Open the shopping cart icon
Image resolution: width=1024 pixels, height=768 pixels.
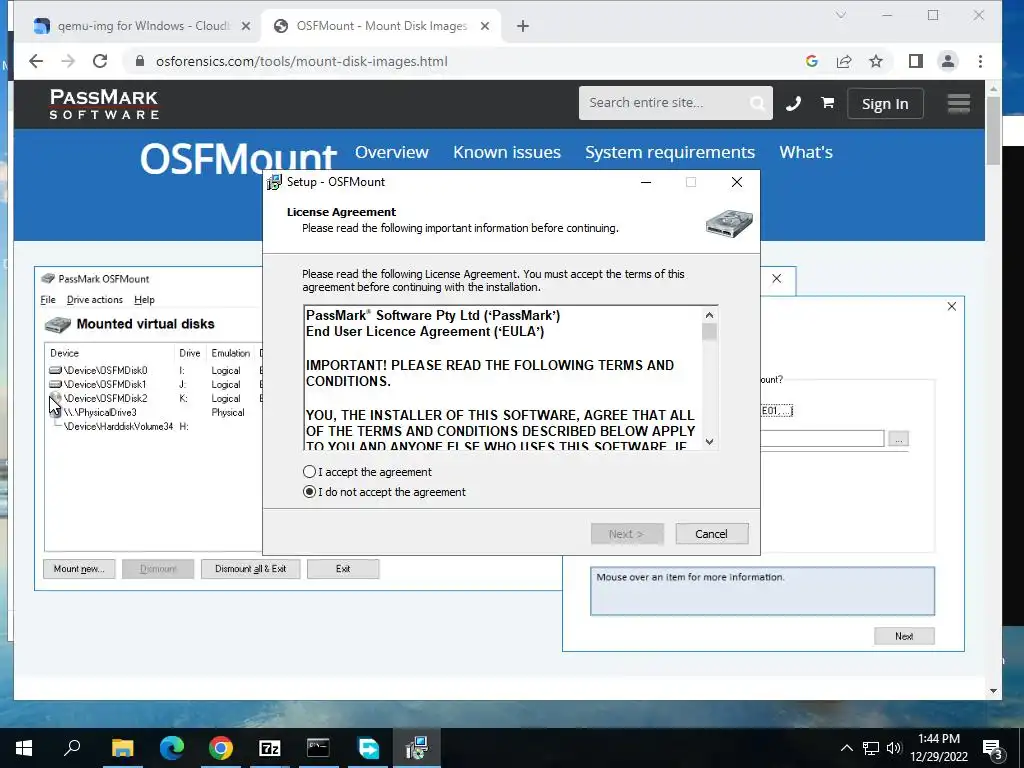point(827,103)
